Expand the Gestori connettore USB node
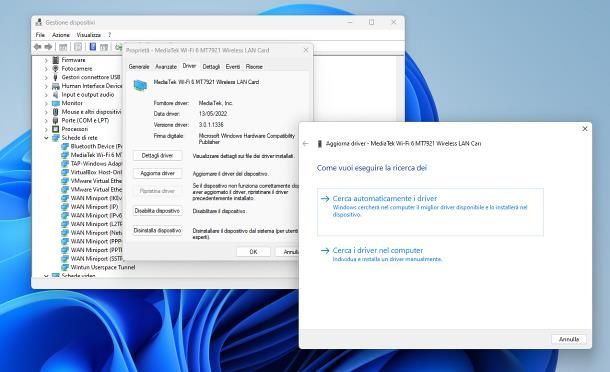The width and height of the screenshot is (610, 372). point(46,77)
